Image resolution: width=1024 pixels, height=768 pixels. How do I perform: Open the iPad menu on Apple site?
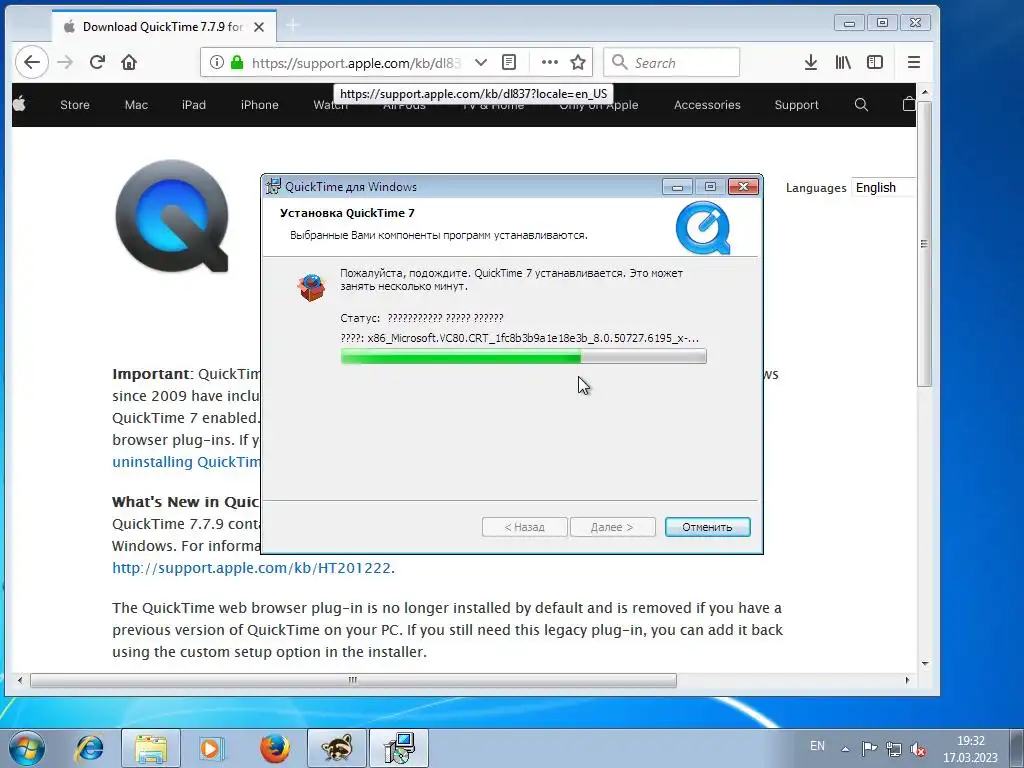pos(193,104)
